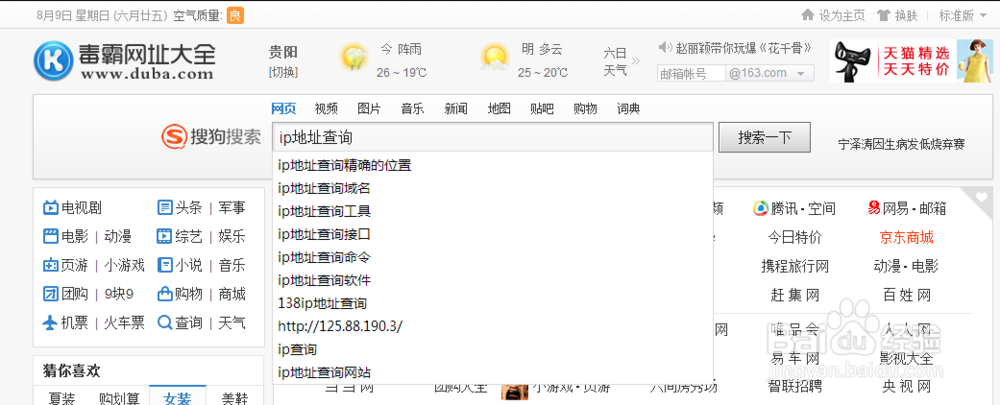
Task: Click the TV icon beside 电视剧
Action: tap(50, 208)
